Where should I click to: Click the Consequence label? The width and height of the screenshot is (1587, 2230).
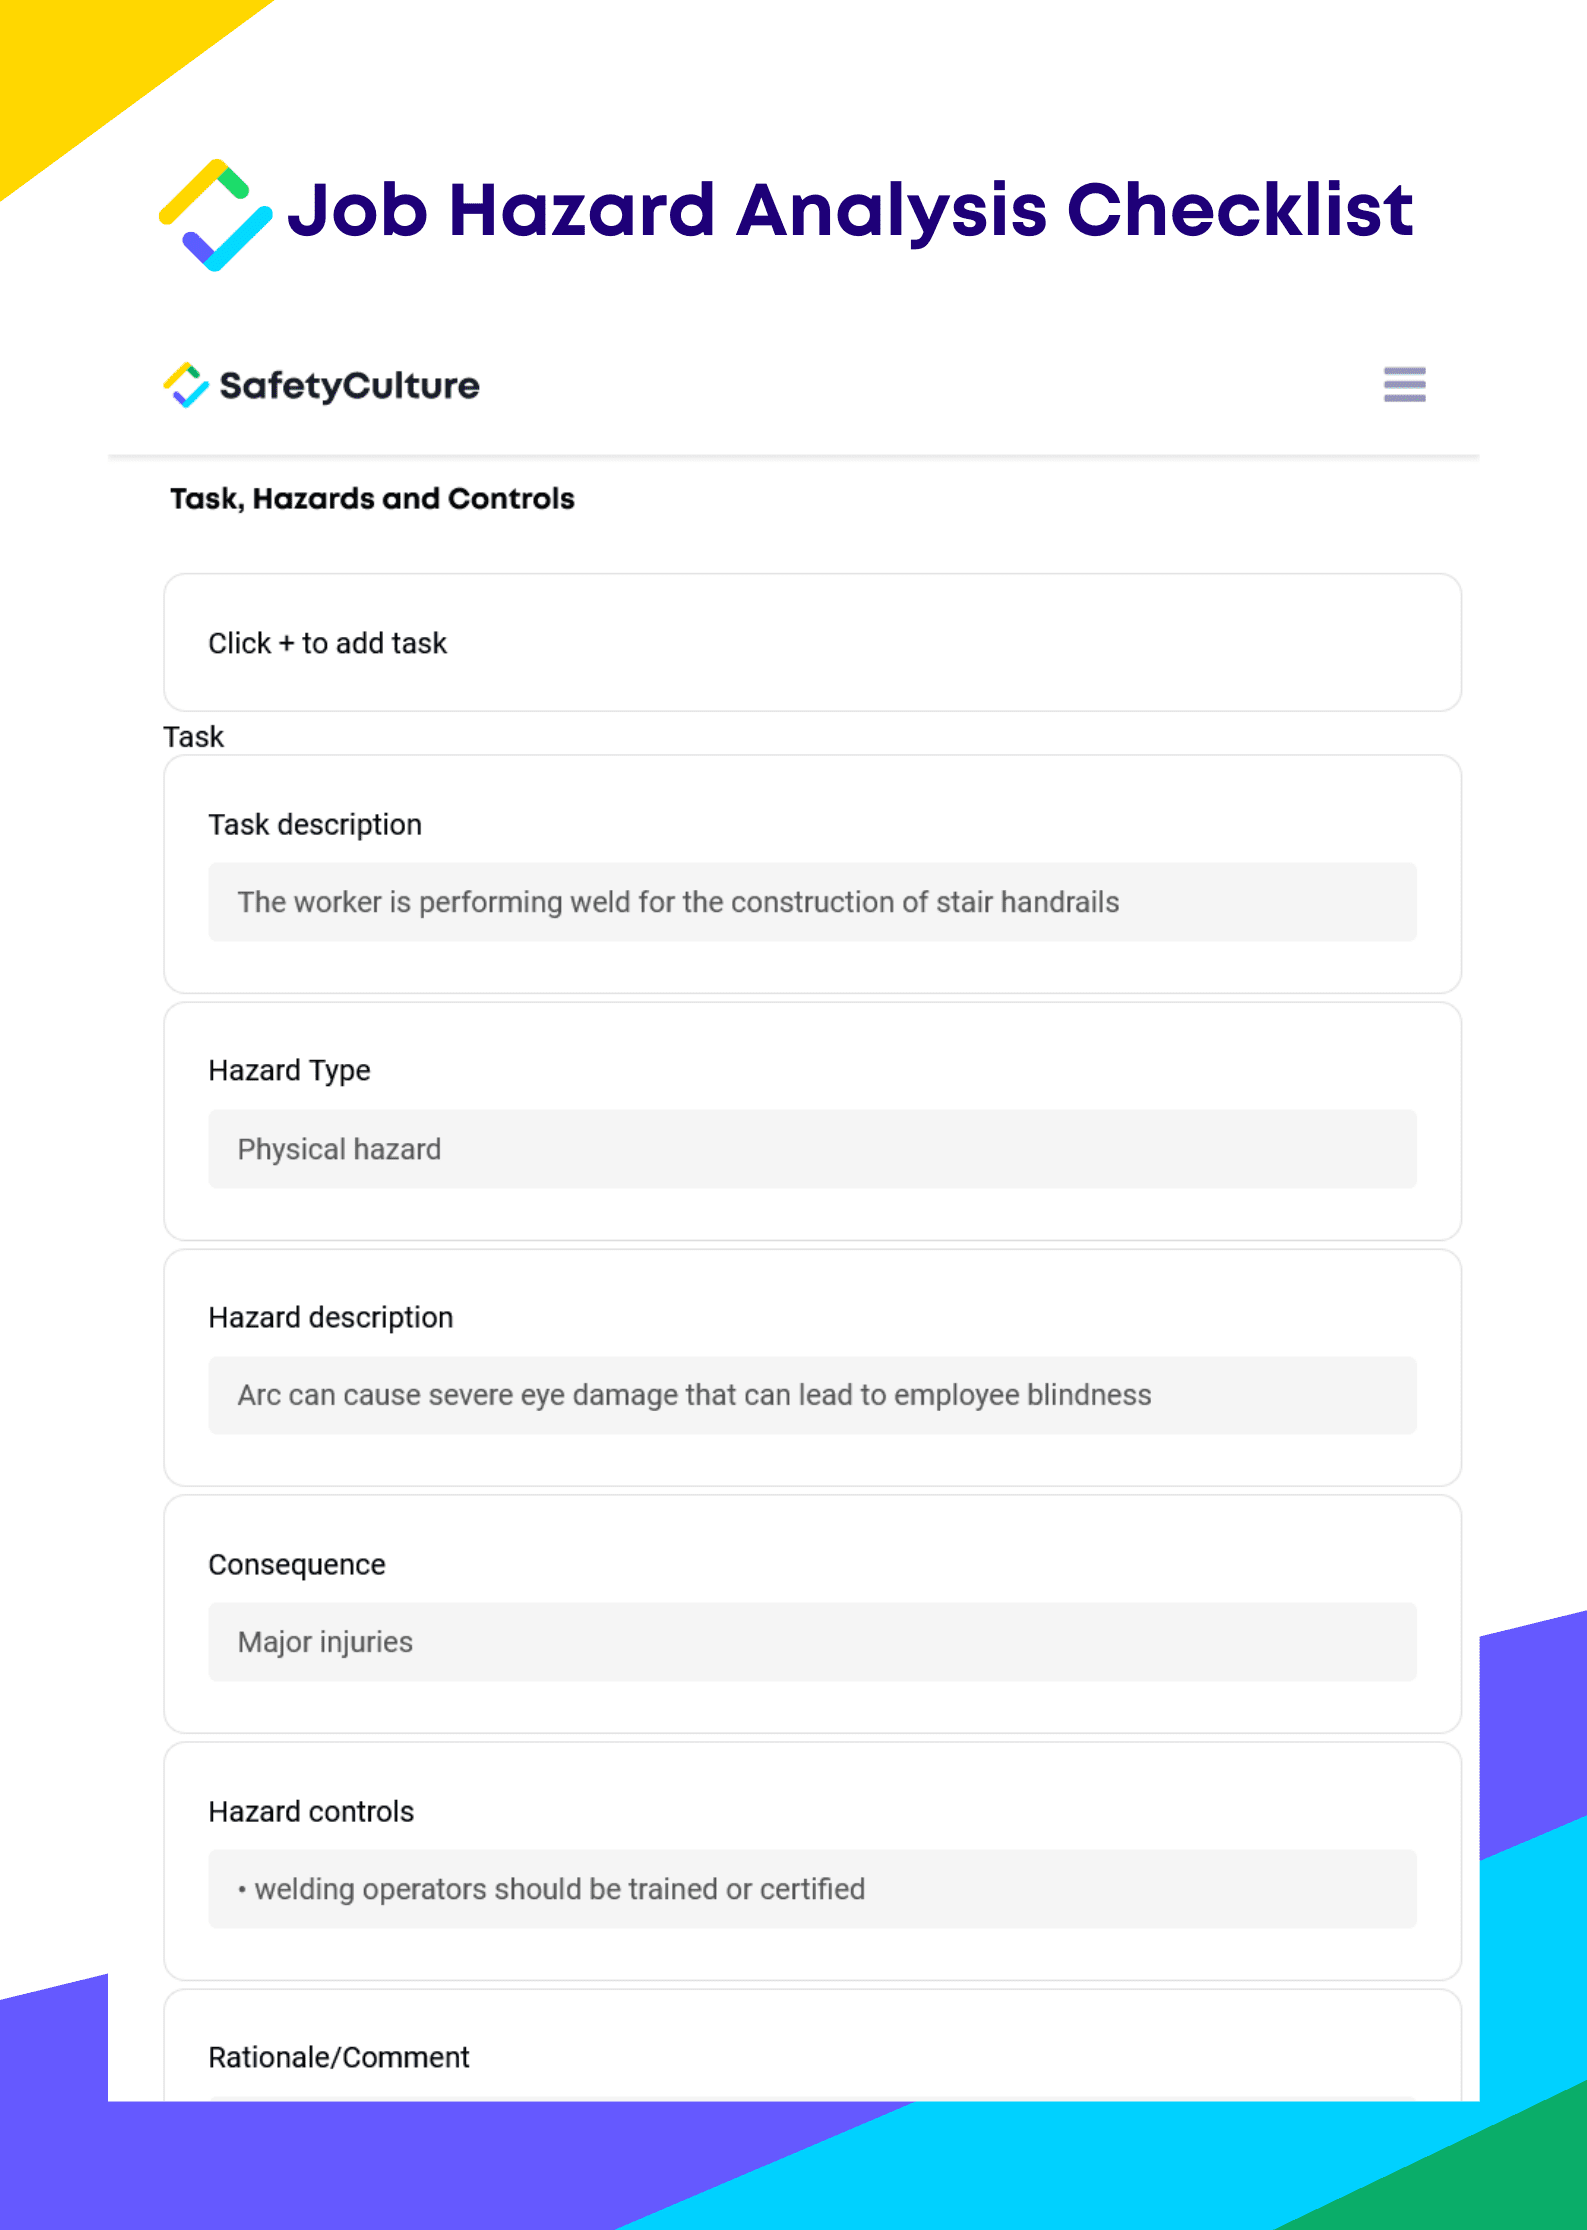tap(296, 1564)
